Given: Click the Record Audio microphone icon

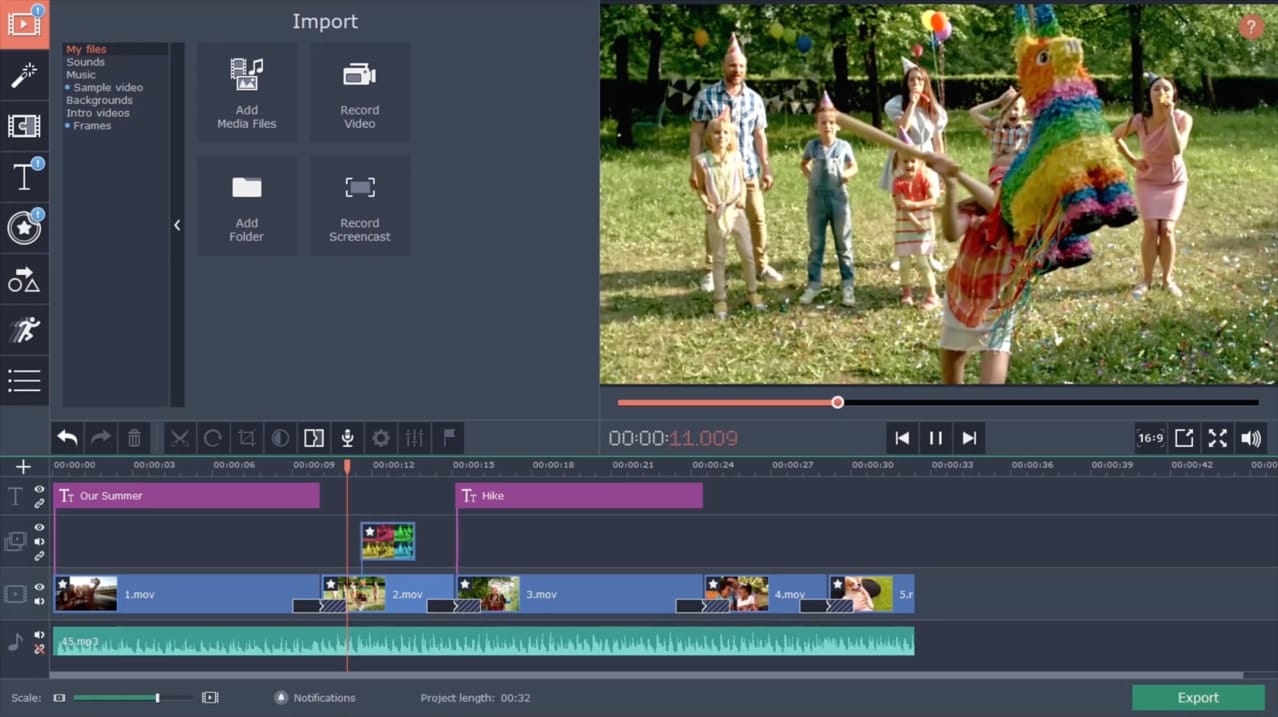Looking at the screenshot, I should coord(346,437).
